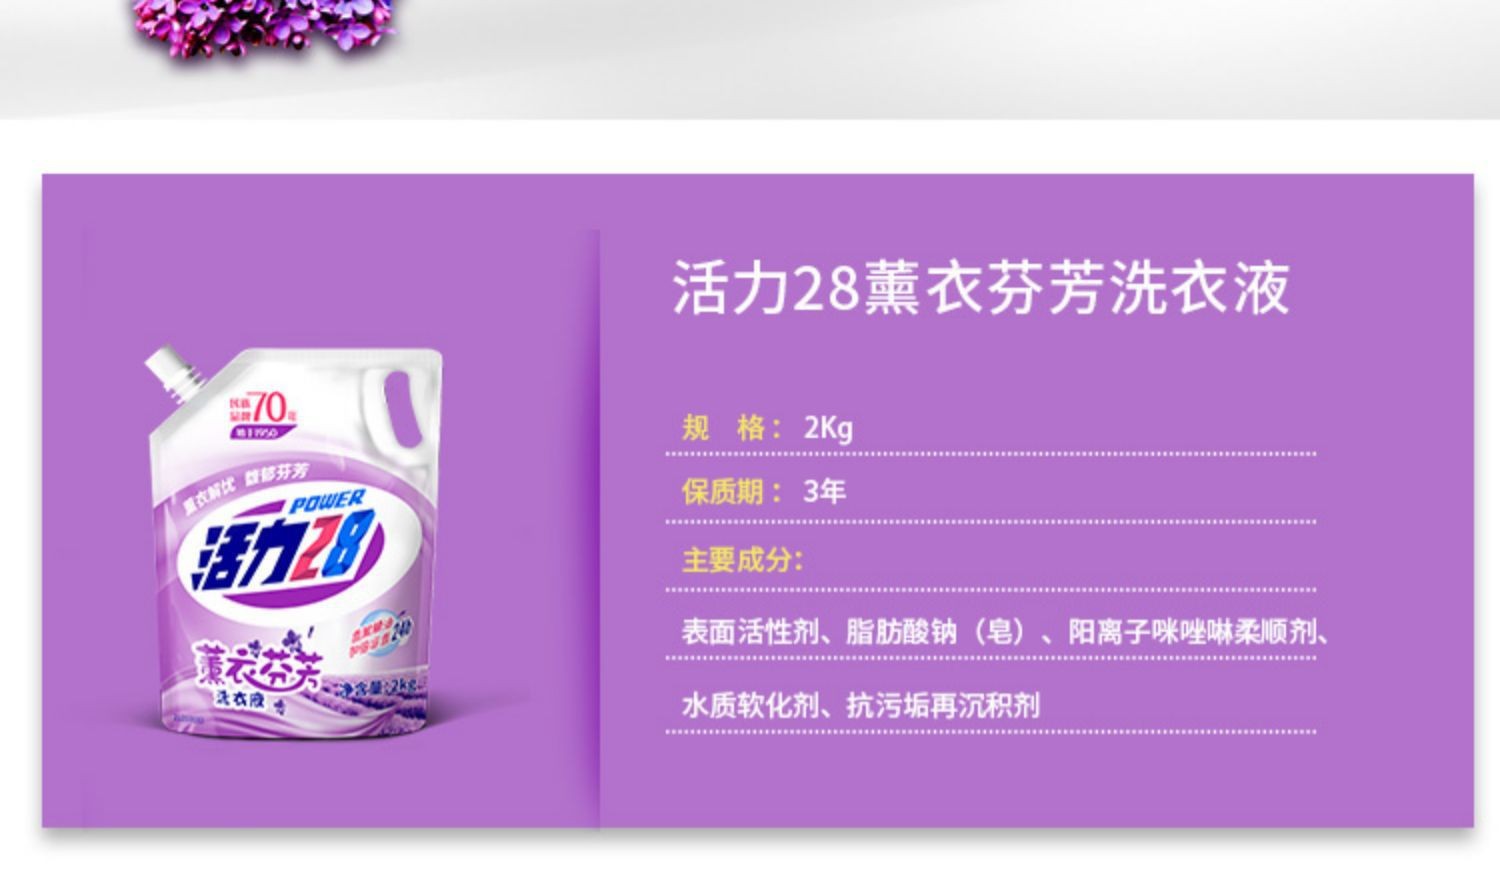1500x883 pixels.
Task: Click the 2Kg specification value
Action: [828, 428]
